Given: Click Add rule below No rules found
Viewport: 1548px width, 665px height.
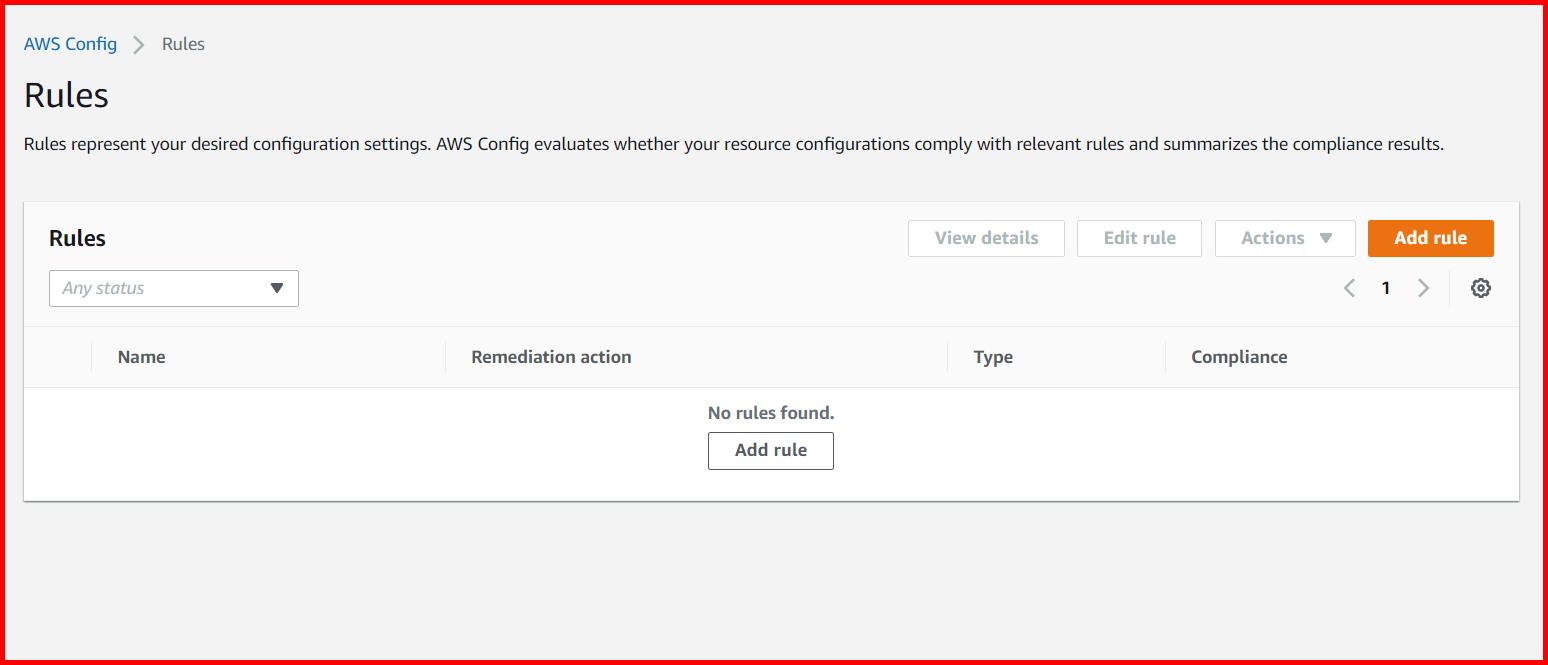Looking at the screenshot, I should 770,450.
